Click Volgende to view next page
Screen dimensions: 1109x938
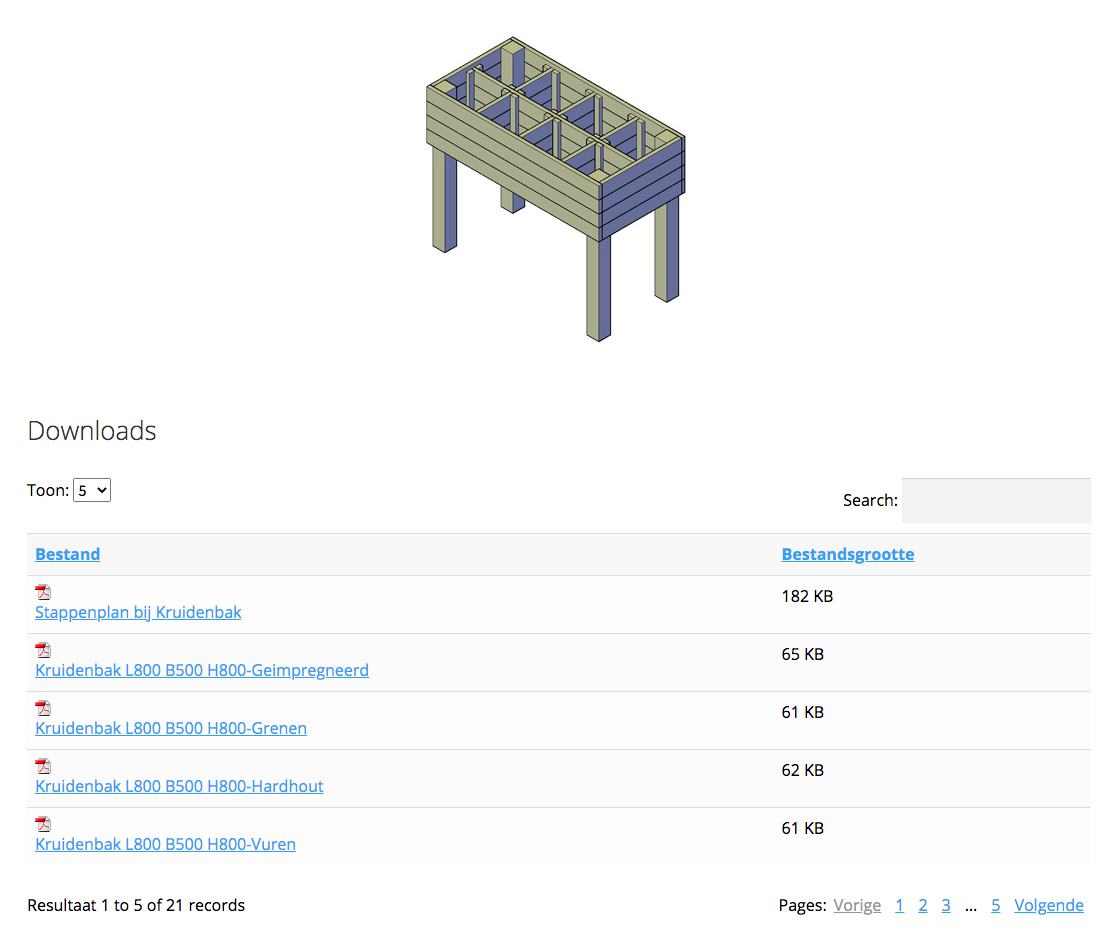[x=1048, y=905]
